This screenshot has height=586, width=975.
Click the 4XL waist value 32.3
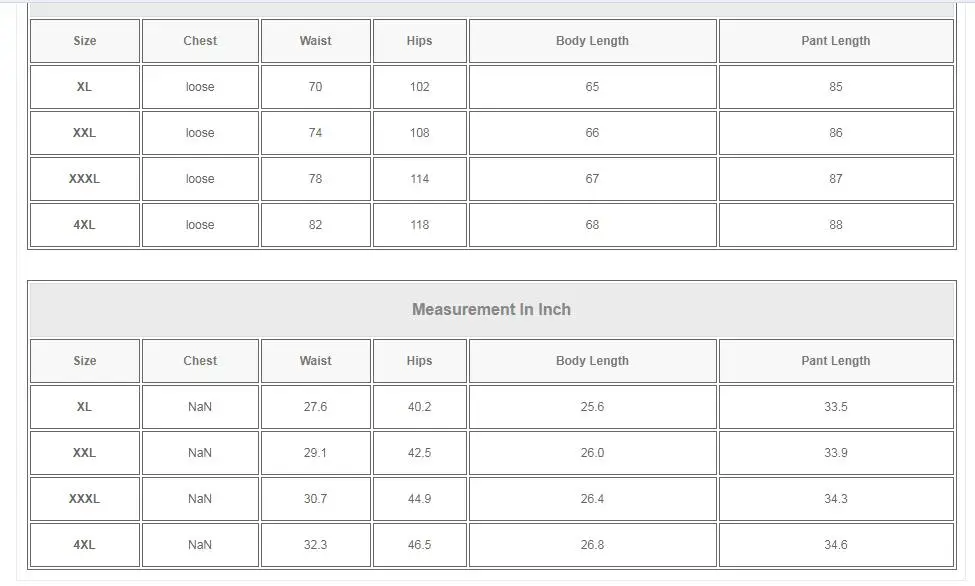coord(316,545)
